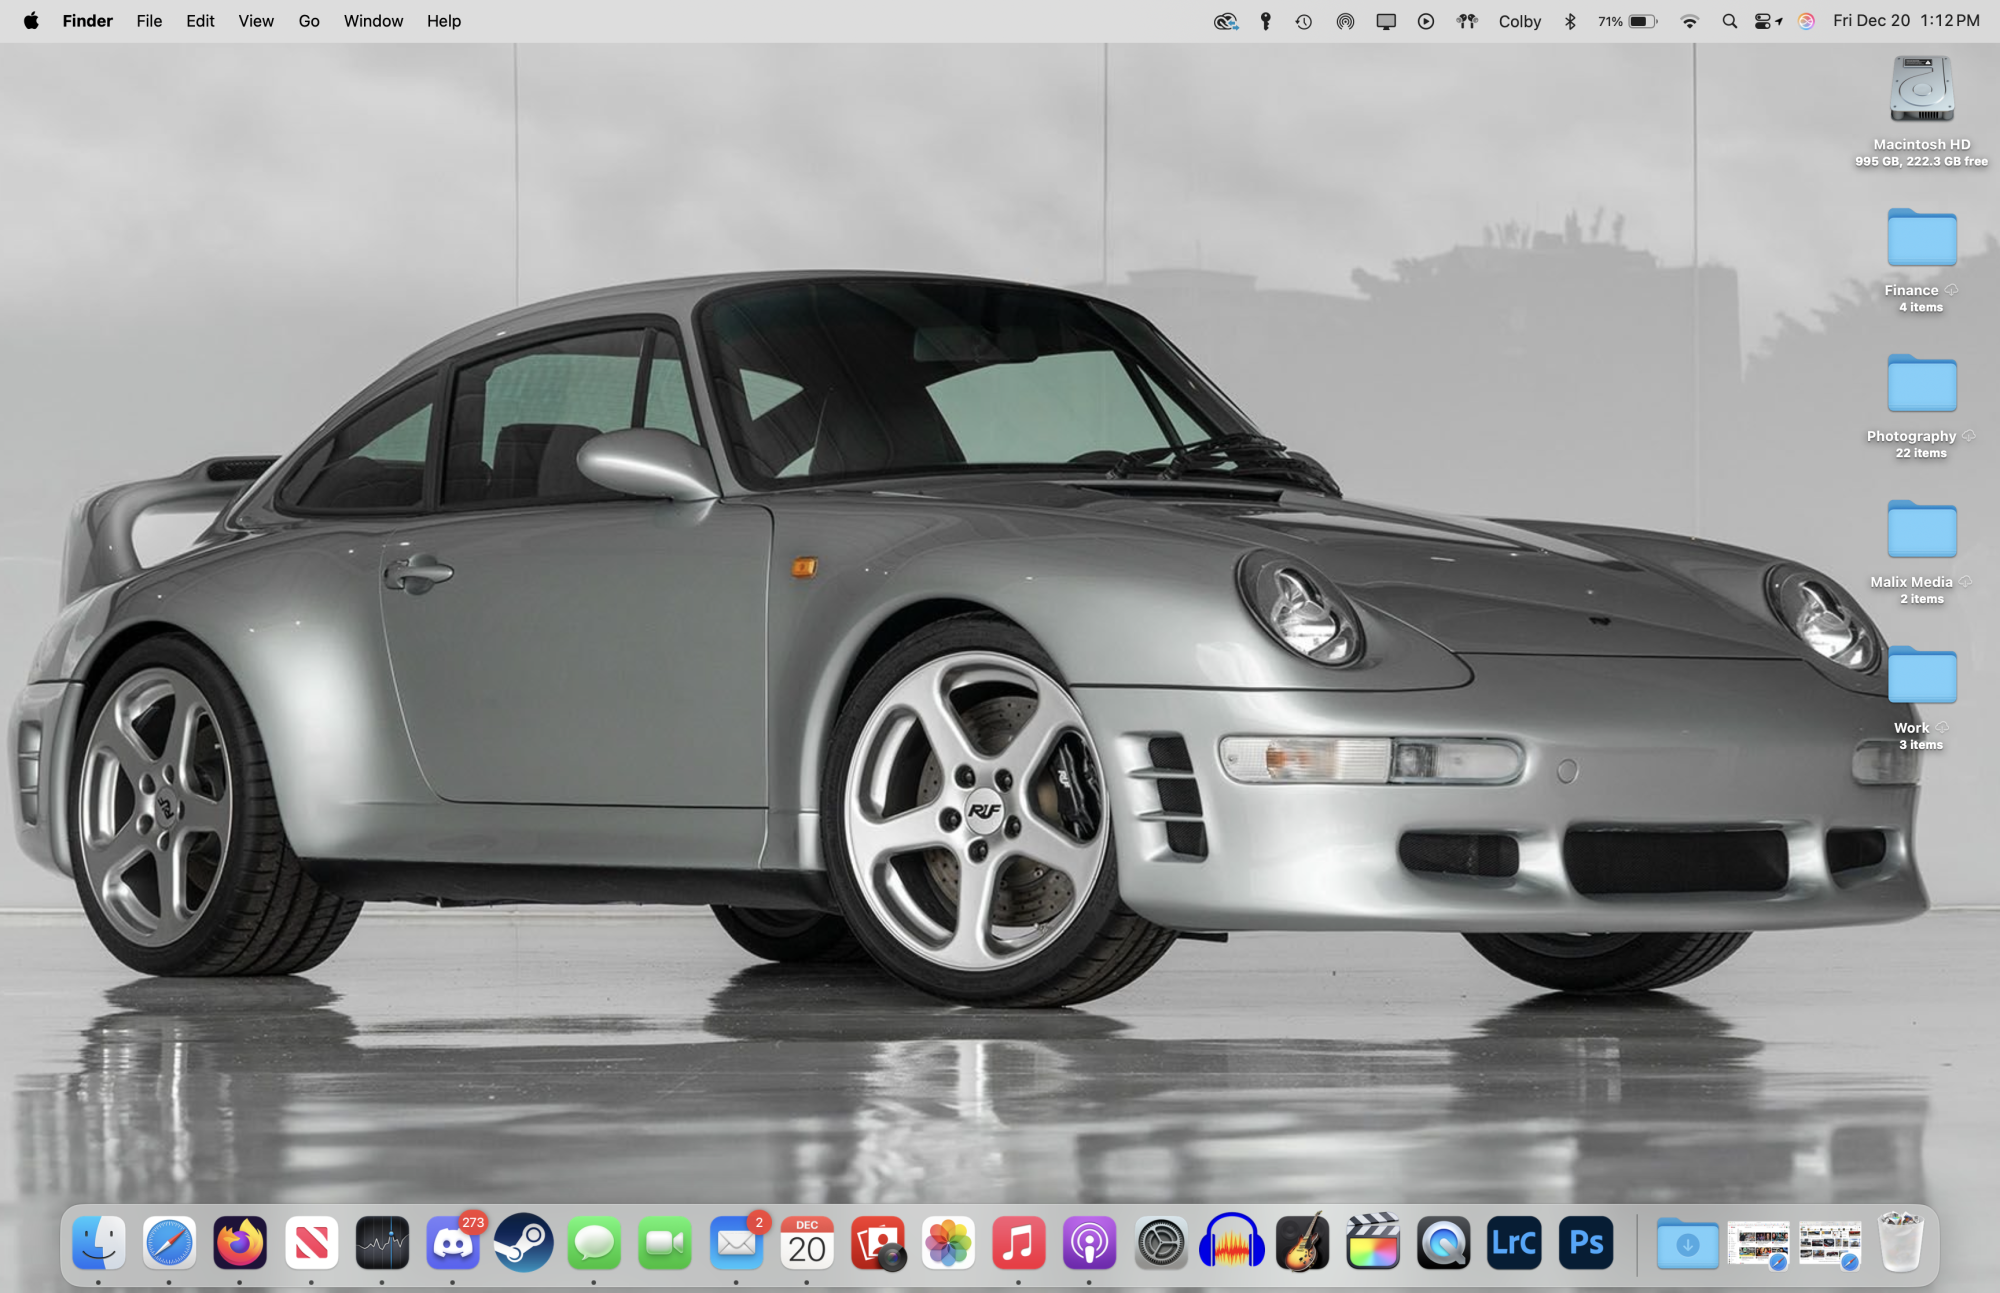Launch Lightroom Classic from the Dock
This screenshot has height=1293, width=2000.
pyautogui.click(x=1514, y=1243)
